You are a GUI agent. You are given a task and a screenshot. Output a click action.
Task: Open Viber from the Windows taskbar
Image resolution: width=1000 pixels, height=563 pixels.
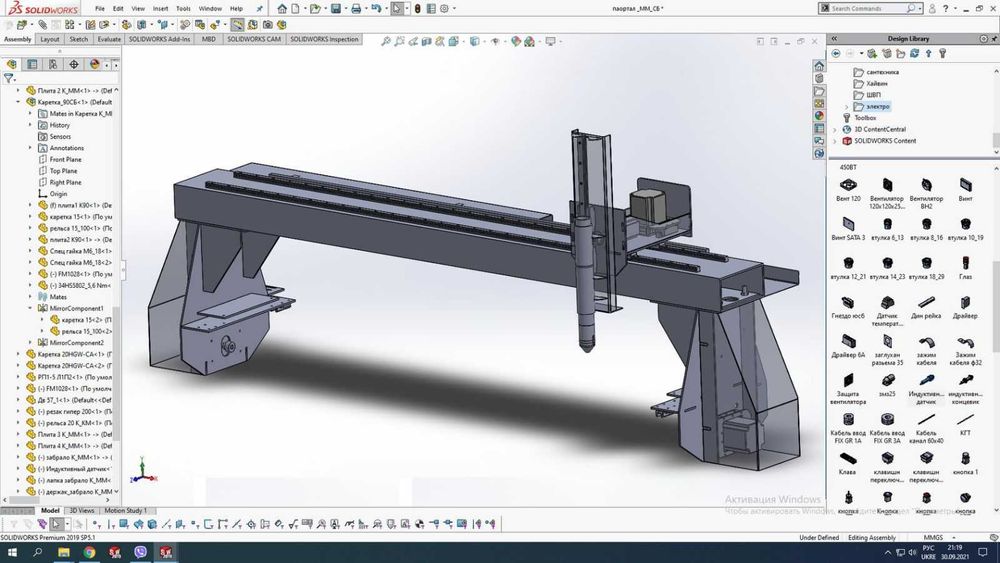[138, 551]
